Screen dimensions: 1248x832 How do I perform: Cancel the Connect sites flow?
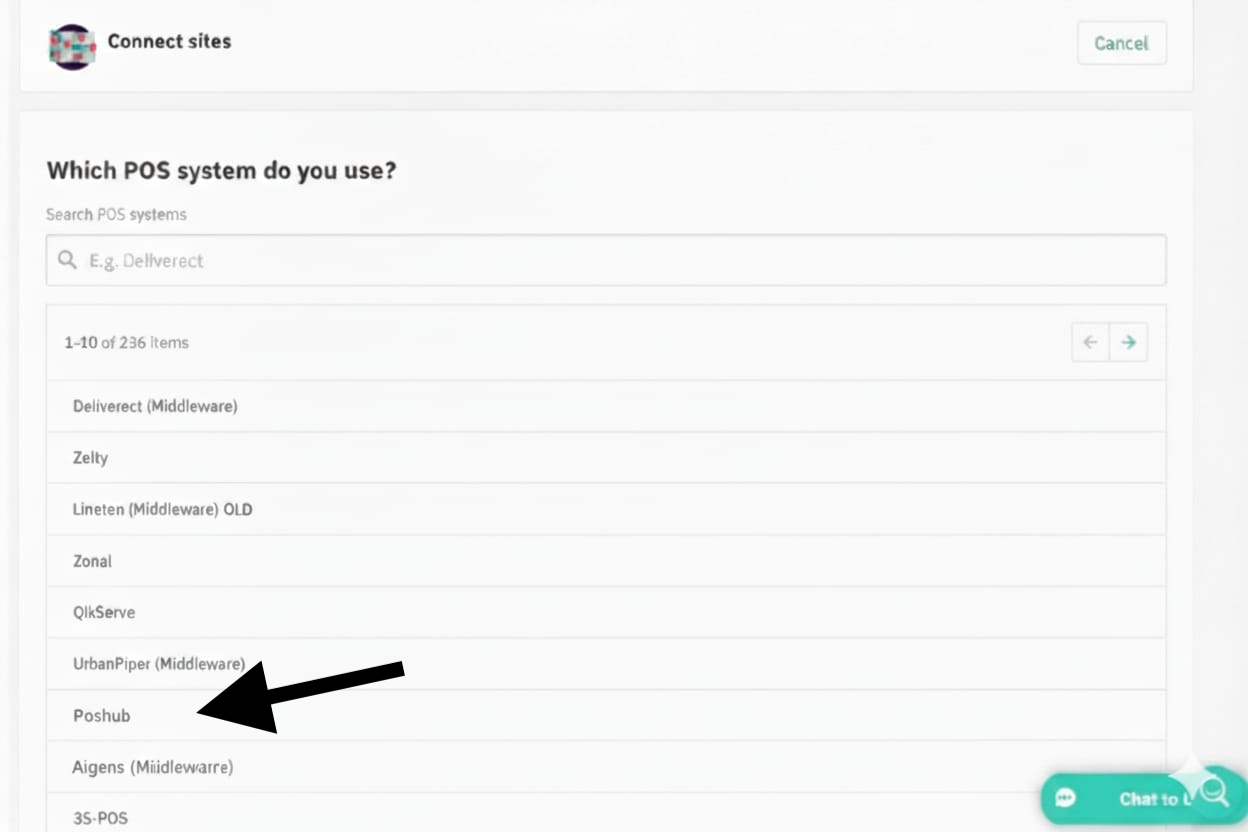tap(1121, 43)
